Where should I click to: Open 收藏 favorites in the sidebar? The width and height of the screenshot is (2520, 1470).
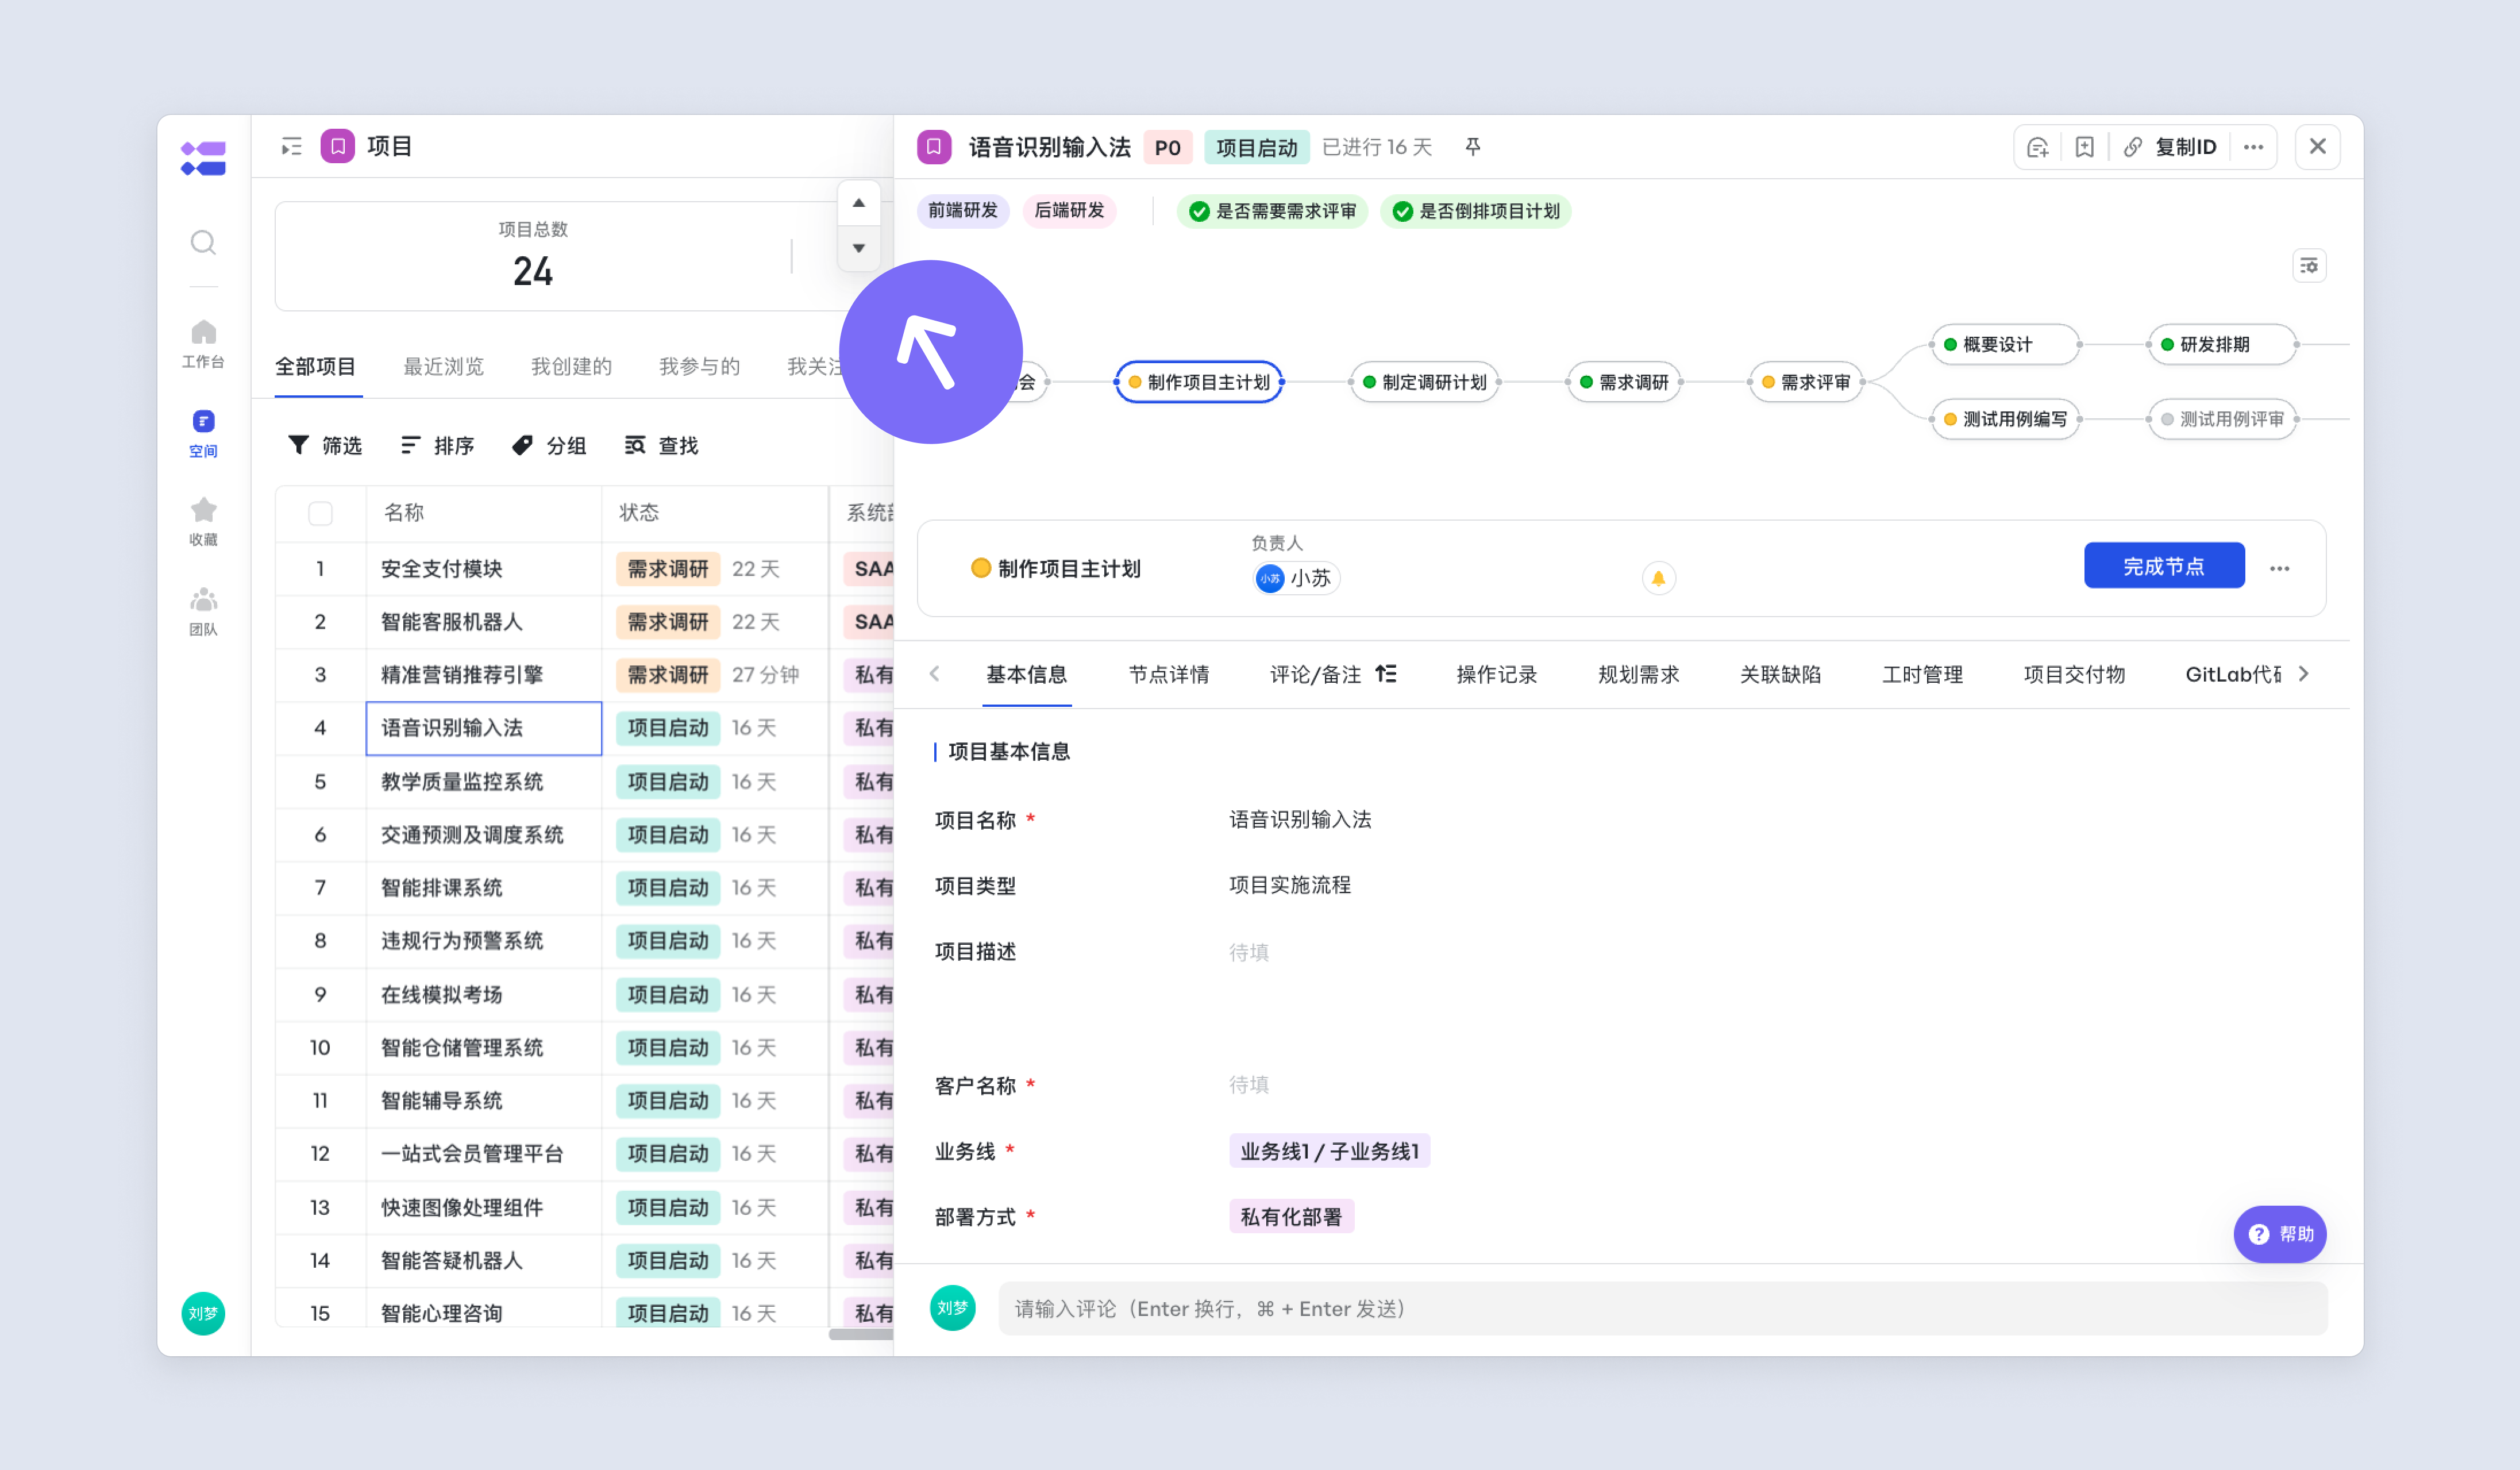pyautogui.click(x=203, y=522)
